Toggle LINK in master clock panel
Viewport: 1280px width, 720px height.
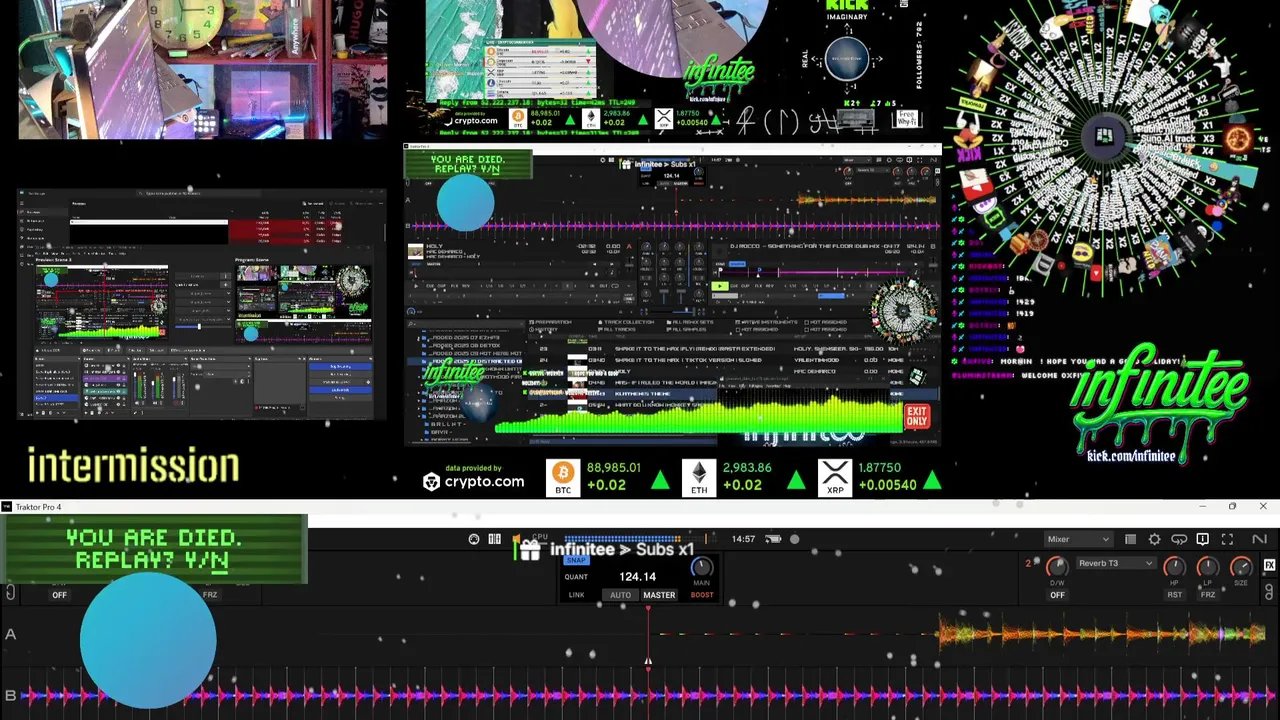(x=576, y=595)
